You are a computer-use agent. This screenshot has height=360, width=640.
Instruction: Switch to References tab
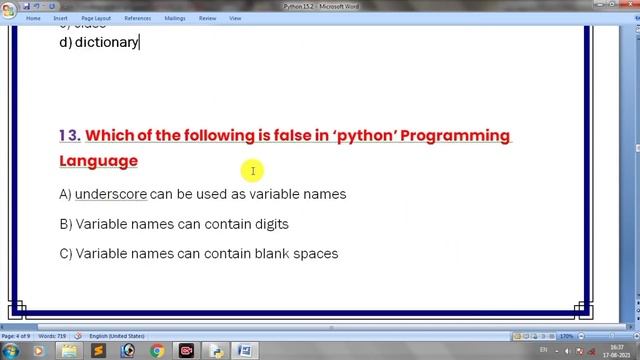tap(138, 18)
